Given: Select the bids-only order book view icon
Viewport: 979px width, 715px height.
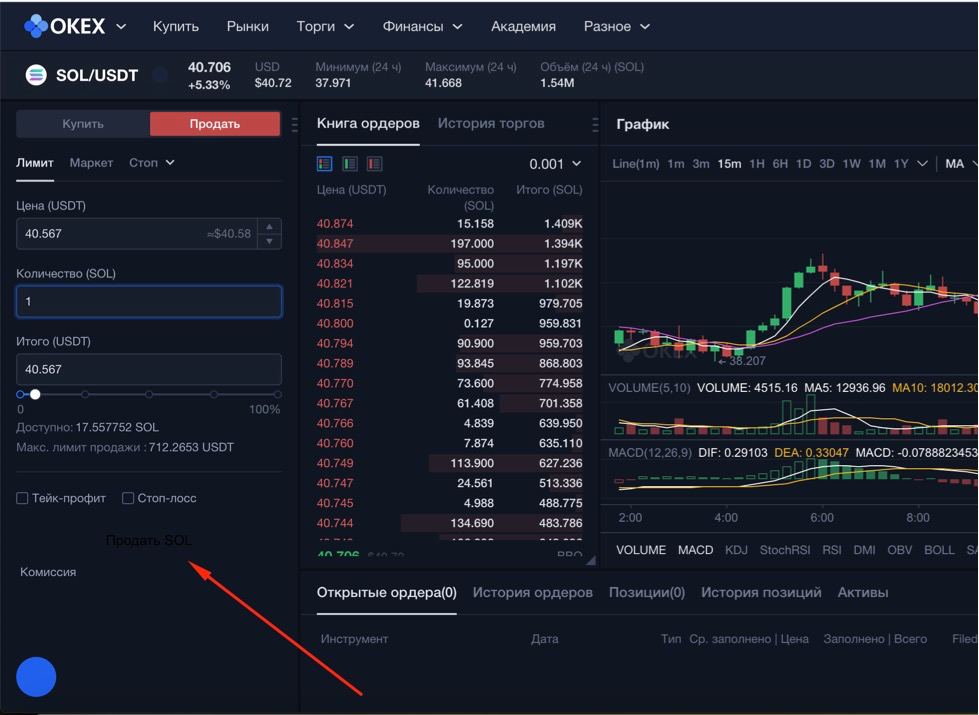Looking at the screenshot, I should point(350,164).
